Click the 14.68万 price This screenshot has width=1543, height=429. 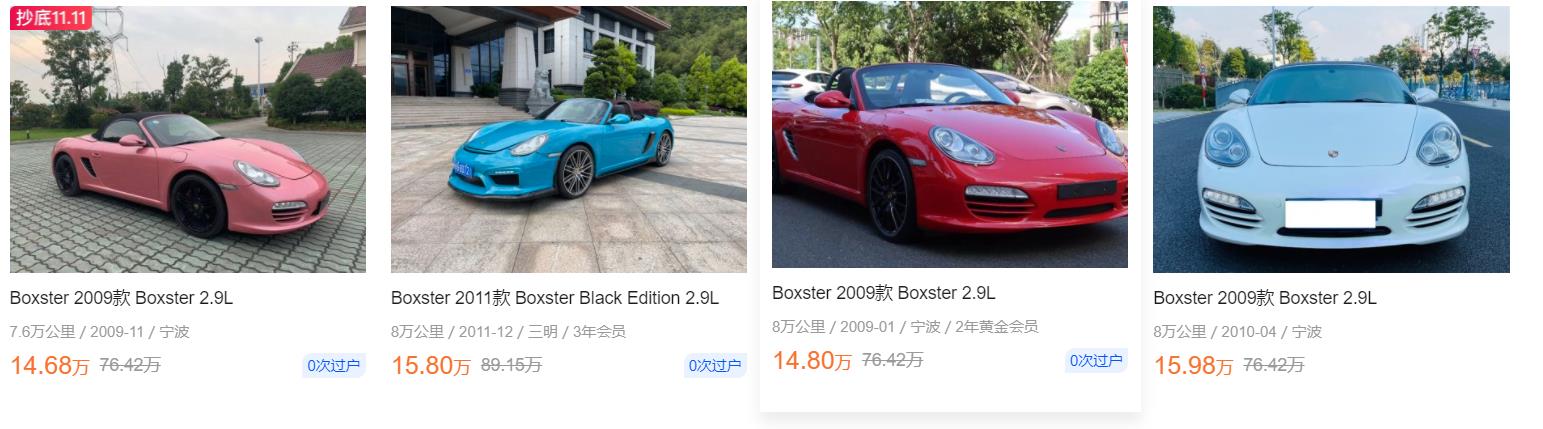pyautogui.click(x=50, y=366)
